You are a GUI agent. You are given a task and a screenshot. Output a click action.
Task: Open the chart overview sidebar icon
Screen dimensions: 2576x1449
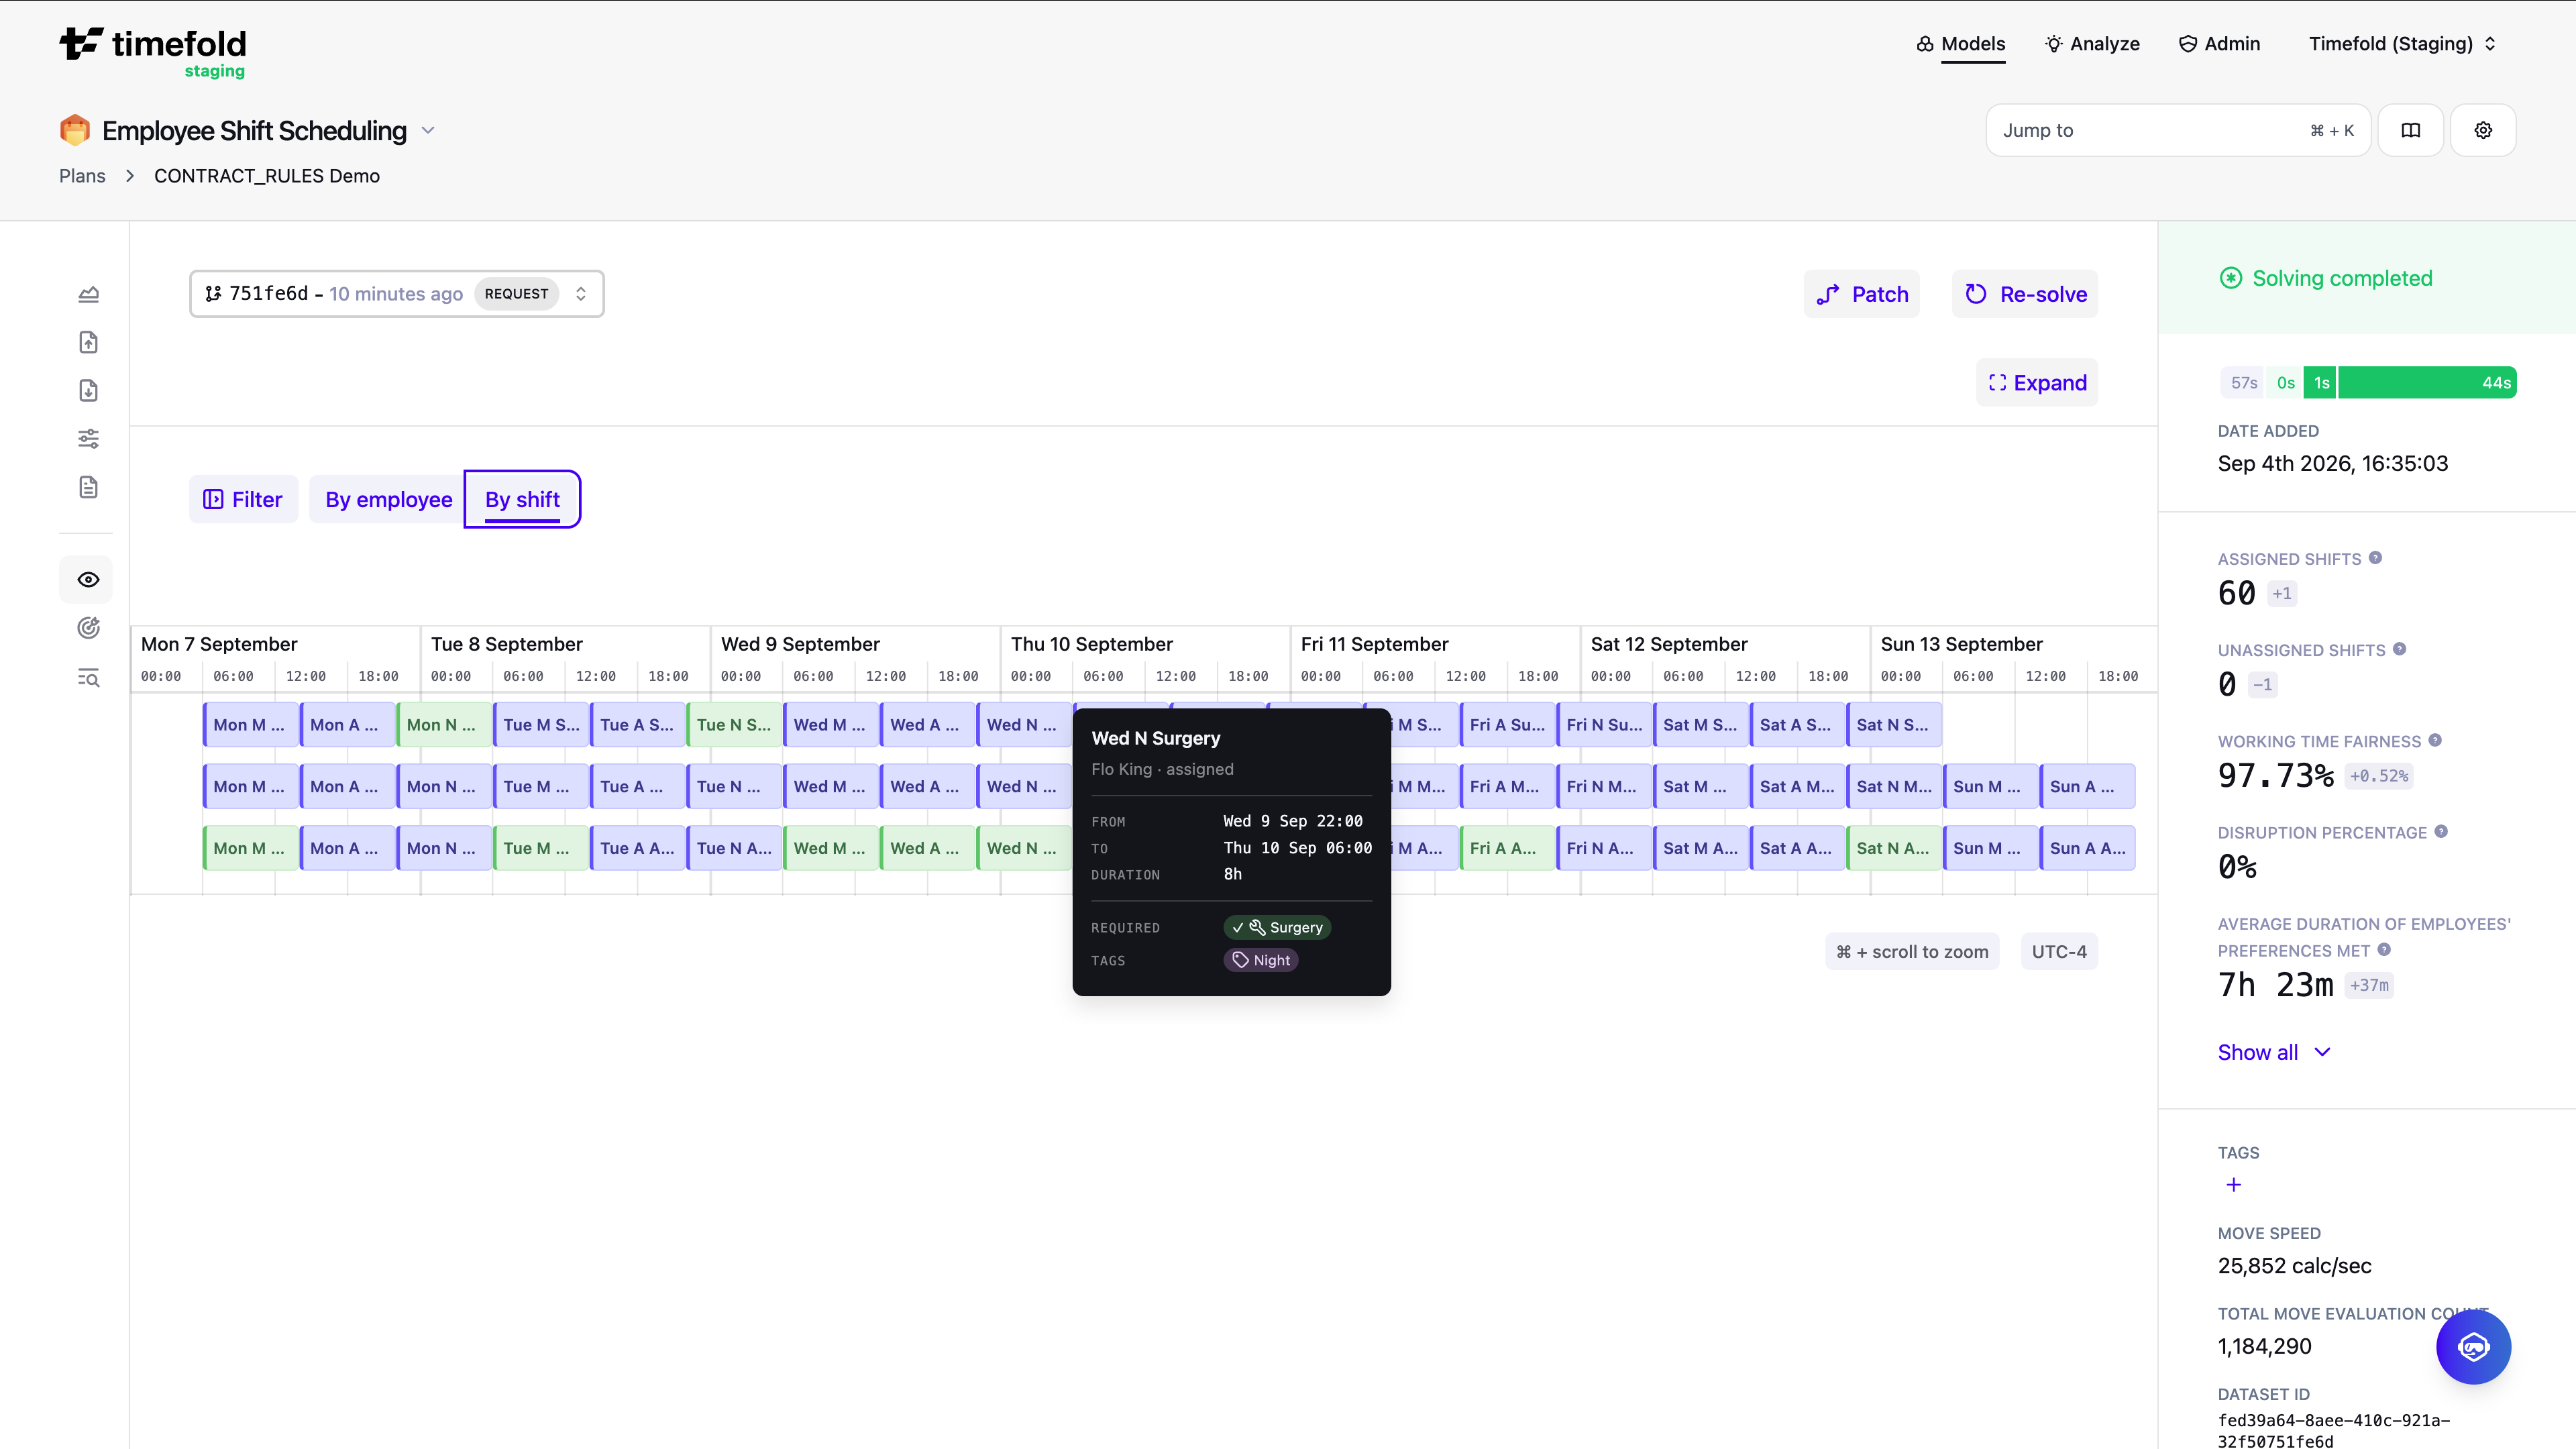point(88,294)
